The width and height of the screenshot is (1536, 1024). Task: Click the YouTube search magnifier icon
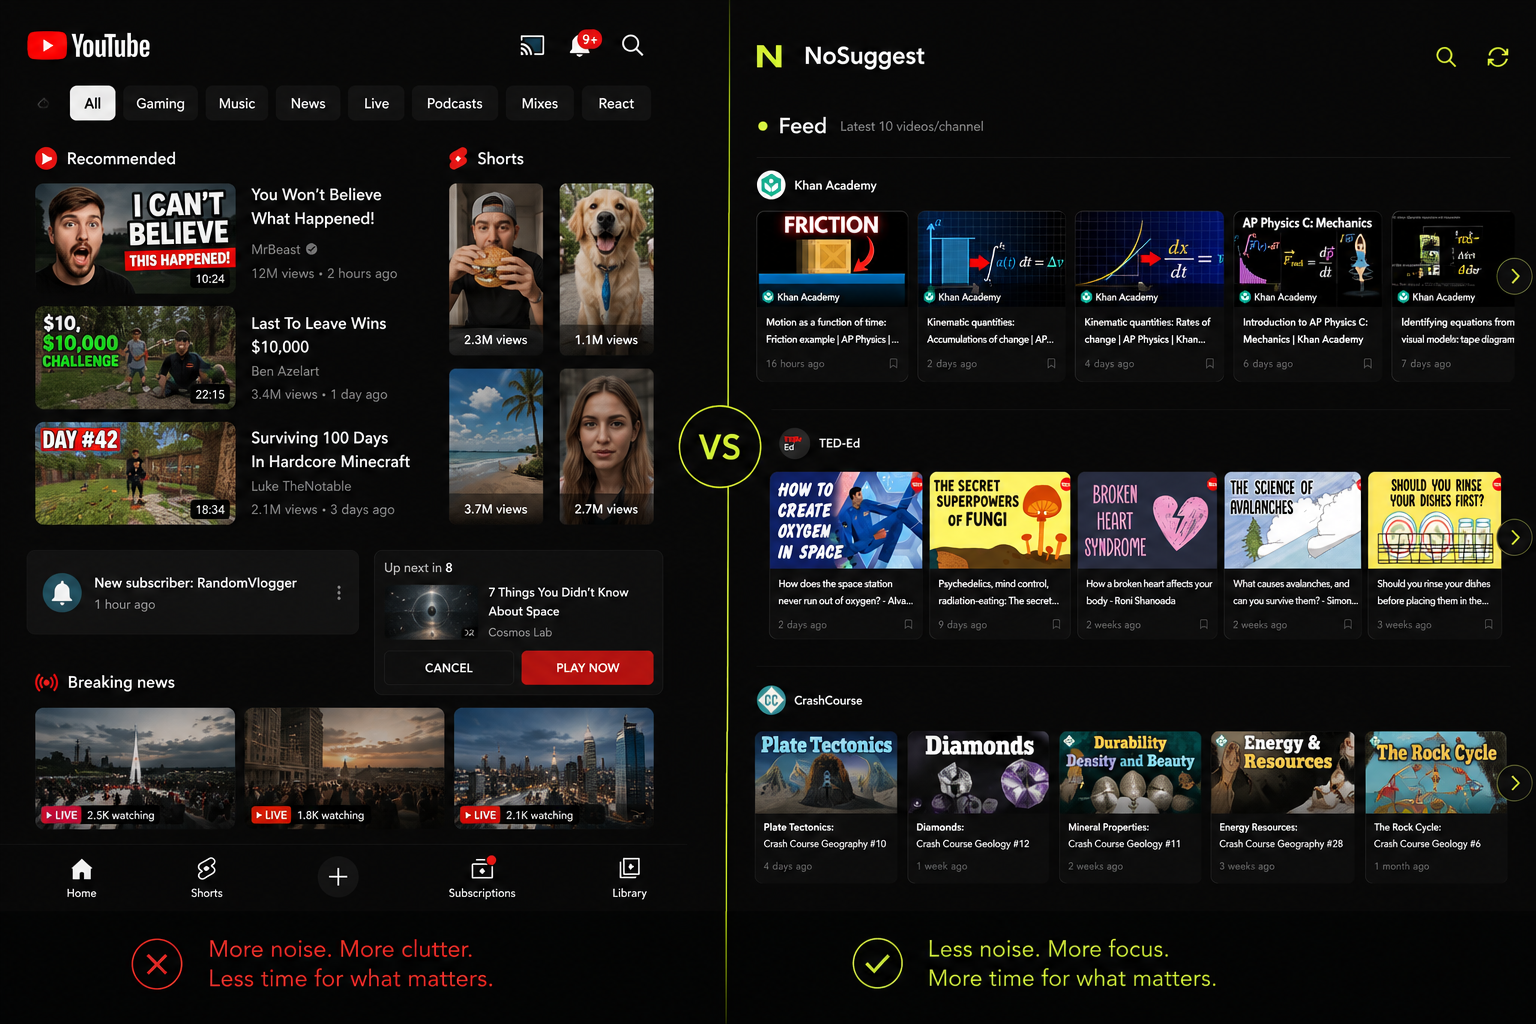click(632, 45)
